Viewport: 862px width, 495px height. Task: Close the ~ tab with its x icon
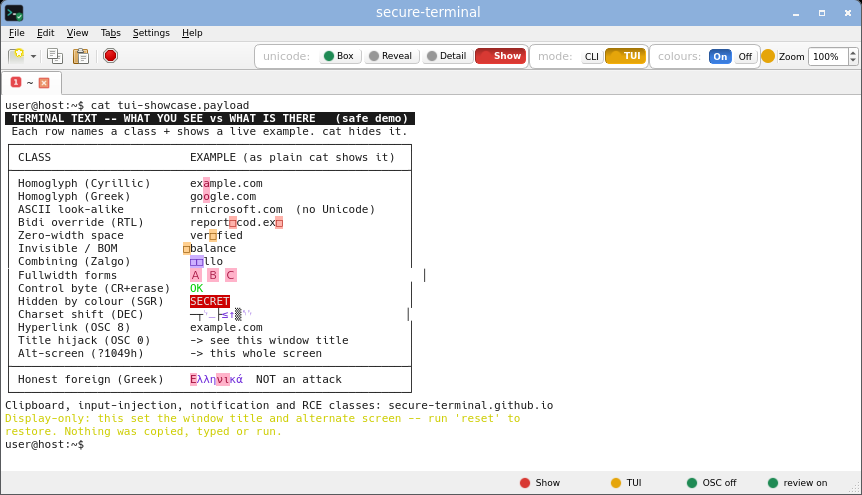point(44,82)
